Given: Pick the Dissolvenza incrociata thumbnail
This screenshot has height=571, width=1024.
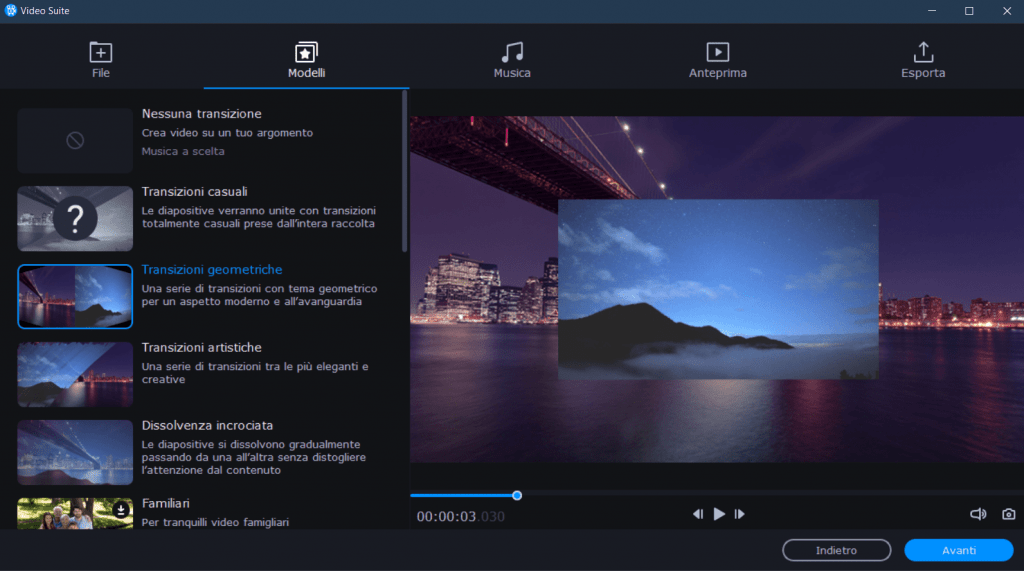Looking at the screenshot, I should (x=75, y=452).
